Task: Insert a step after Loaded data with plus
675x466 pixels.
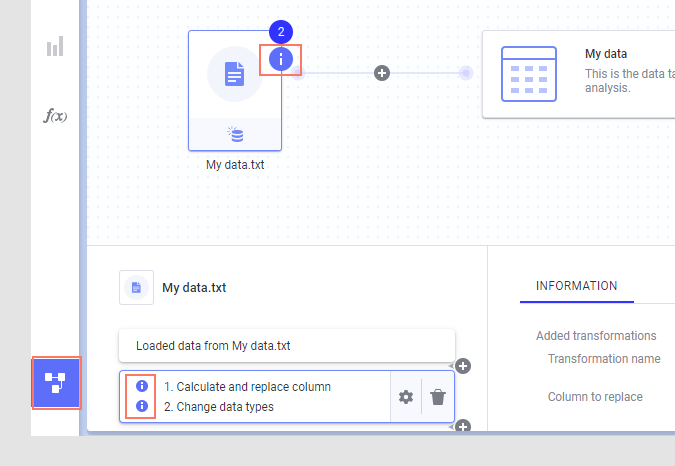Action: [463, 365]
